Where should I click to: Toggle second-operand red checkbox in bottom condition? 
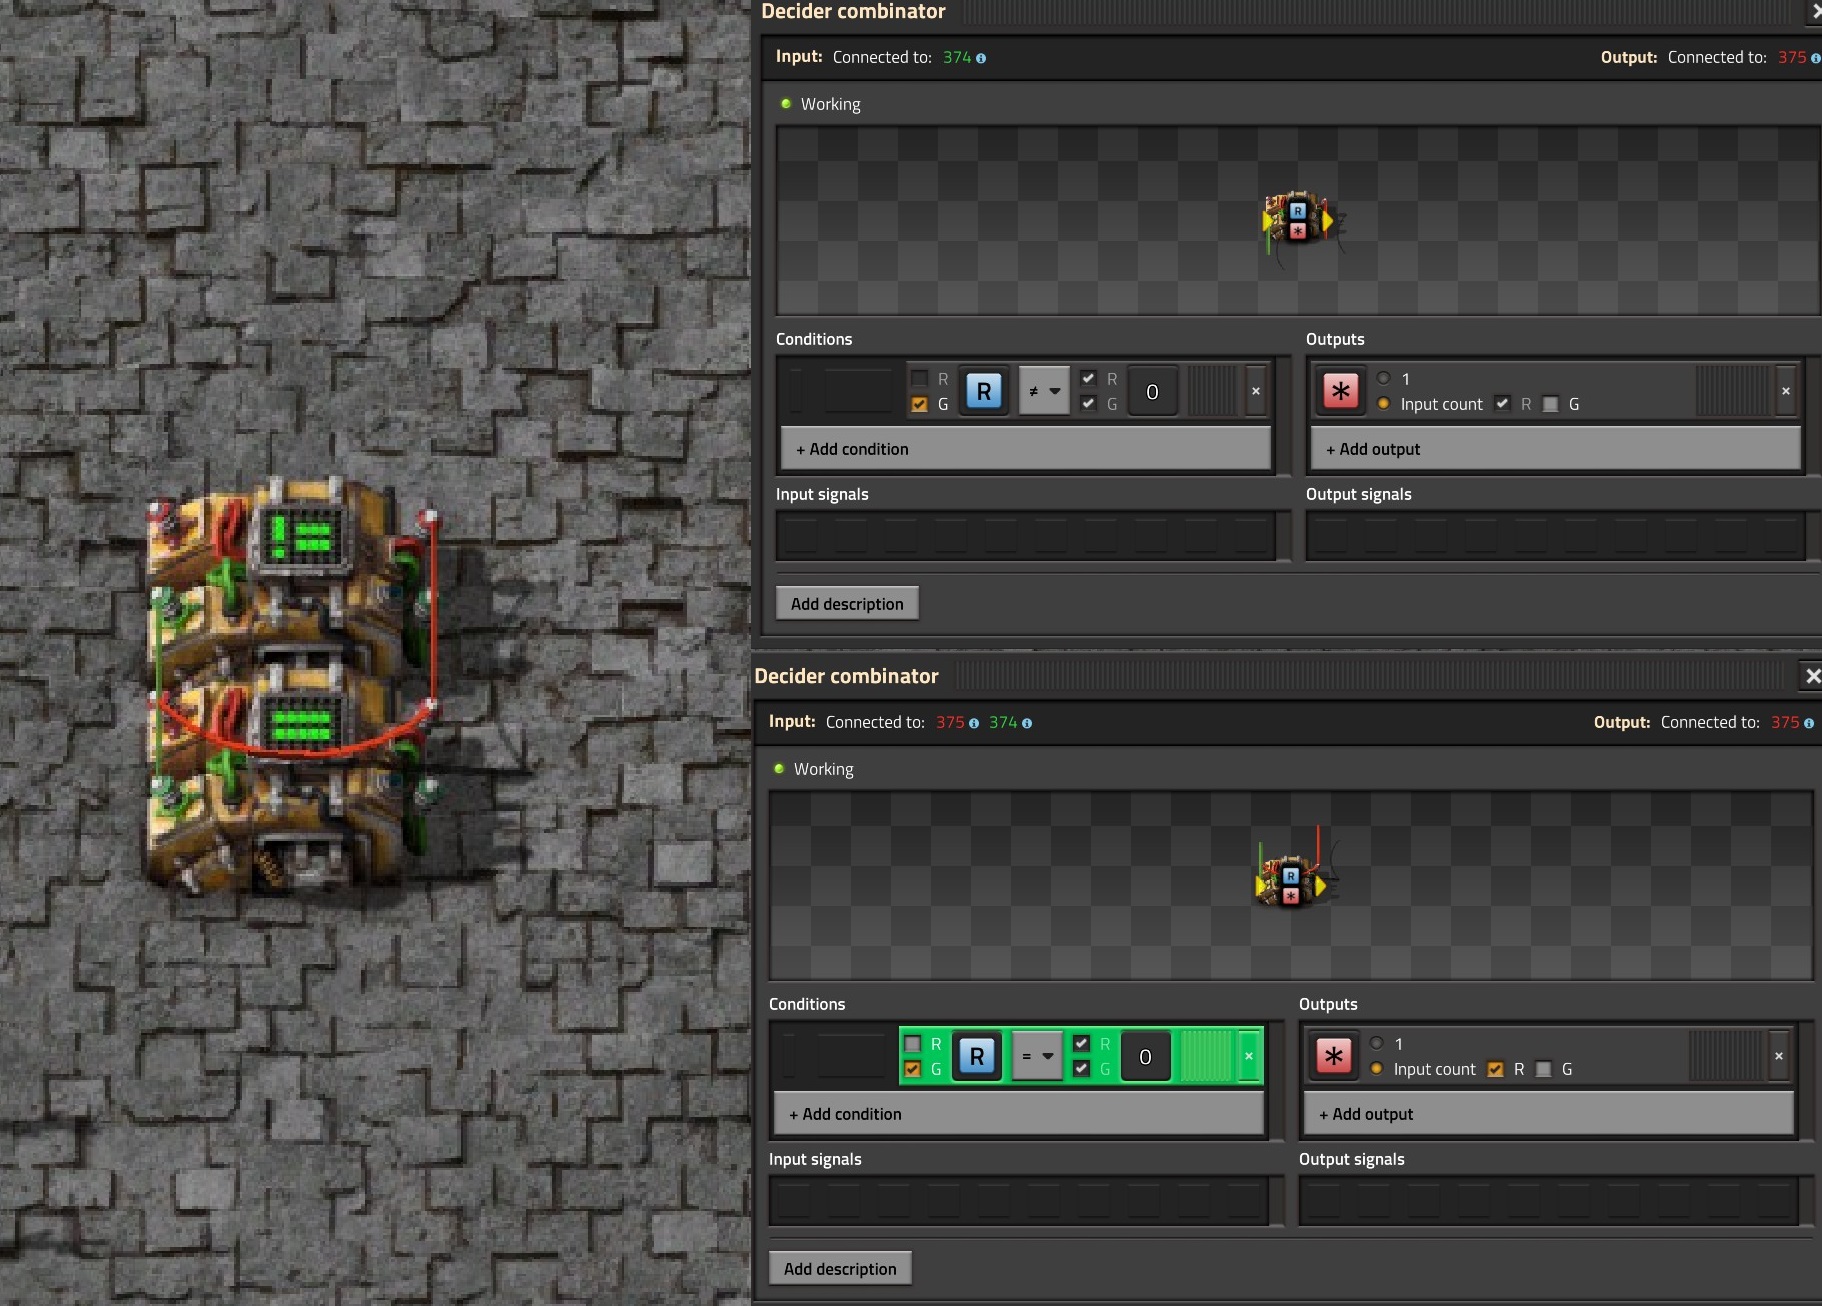click(x=1082, y=1043)
